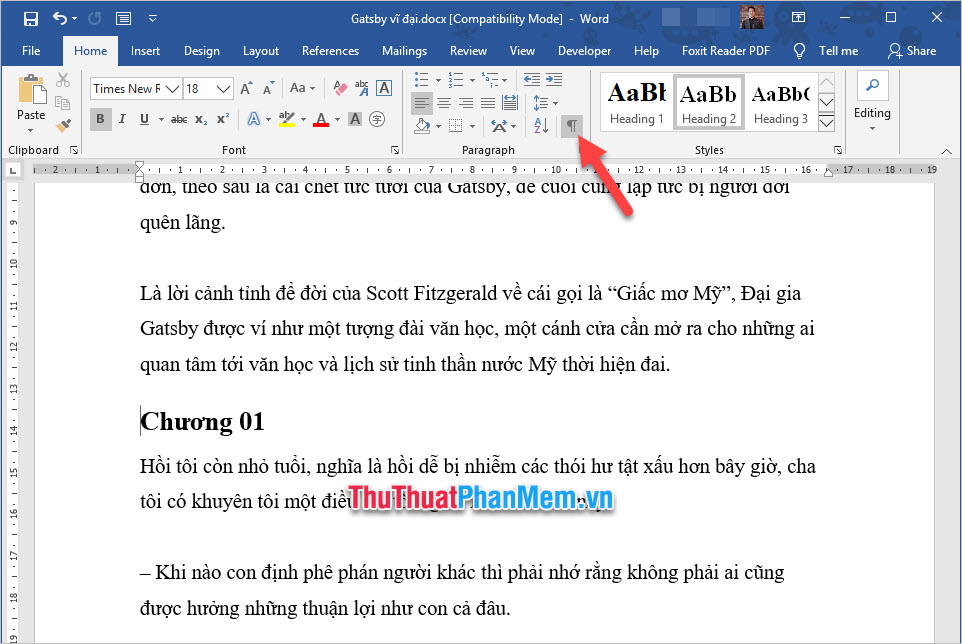Justify the paragraph text

(487, 103)
